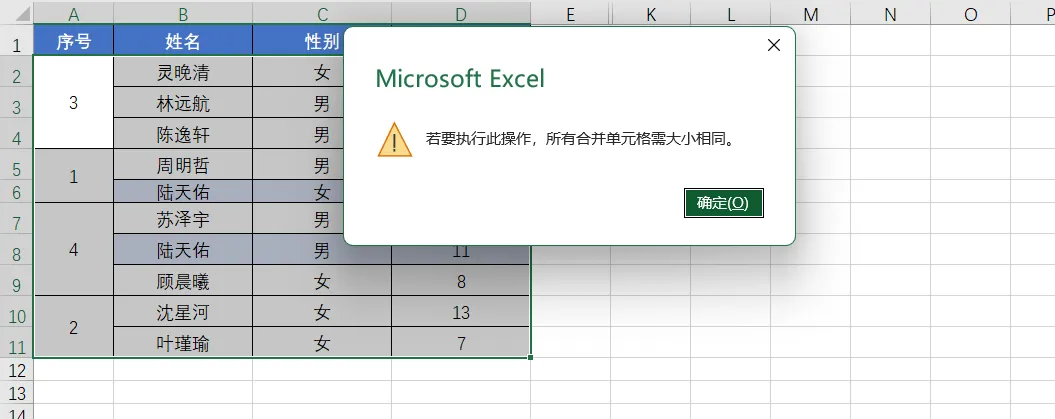Click column D cell with value 11

461,255
